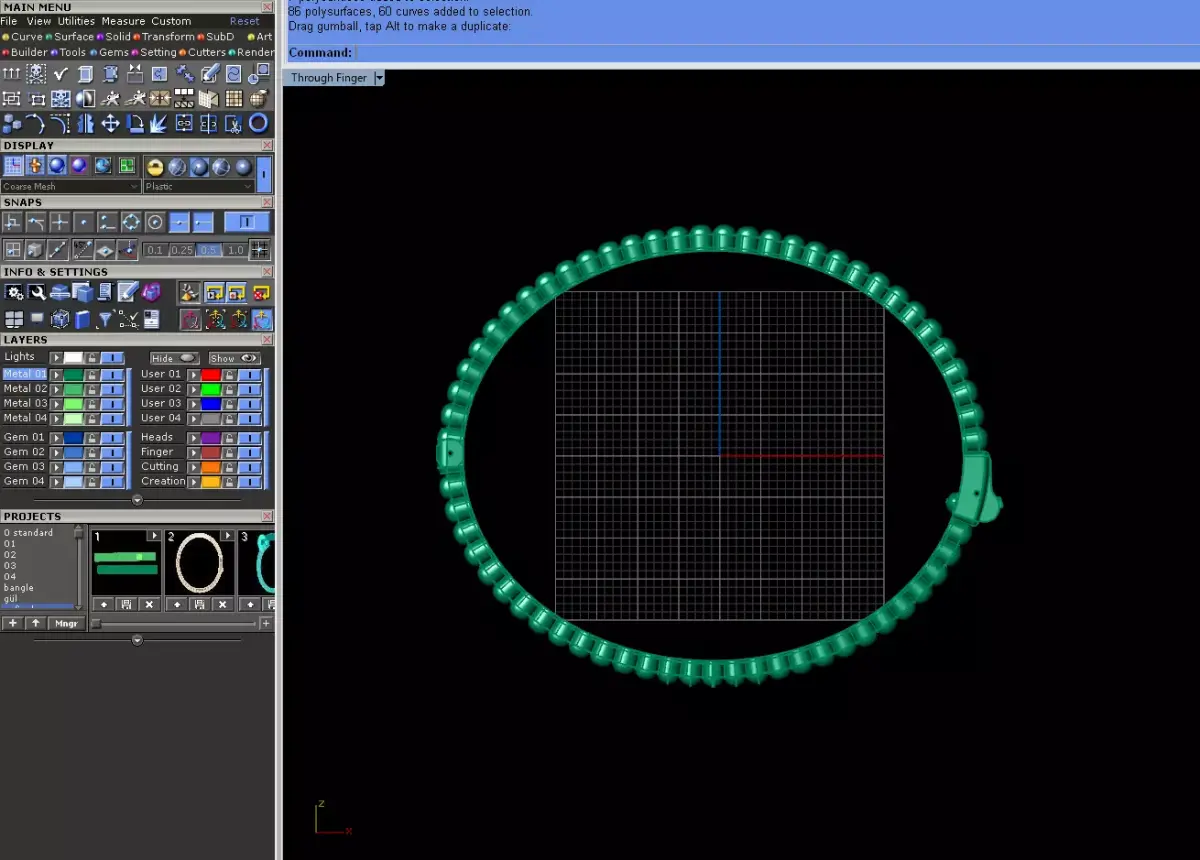The height and width of the screenshot is (860, 1200).
Task: Click the funnel filter icon
Action: 105,318
